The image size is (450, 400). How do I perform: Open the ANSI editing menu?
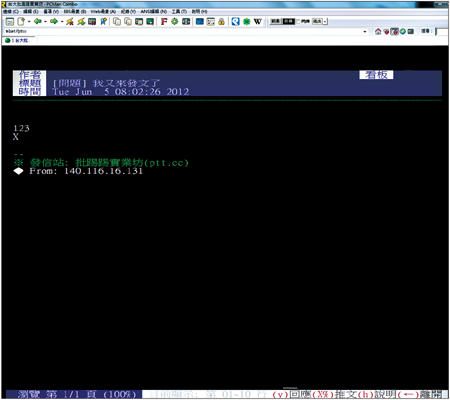pyautogui.click(x=153, y=11)
